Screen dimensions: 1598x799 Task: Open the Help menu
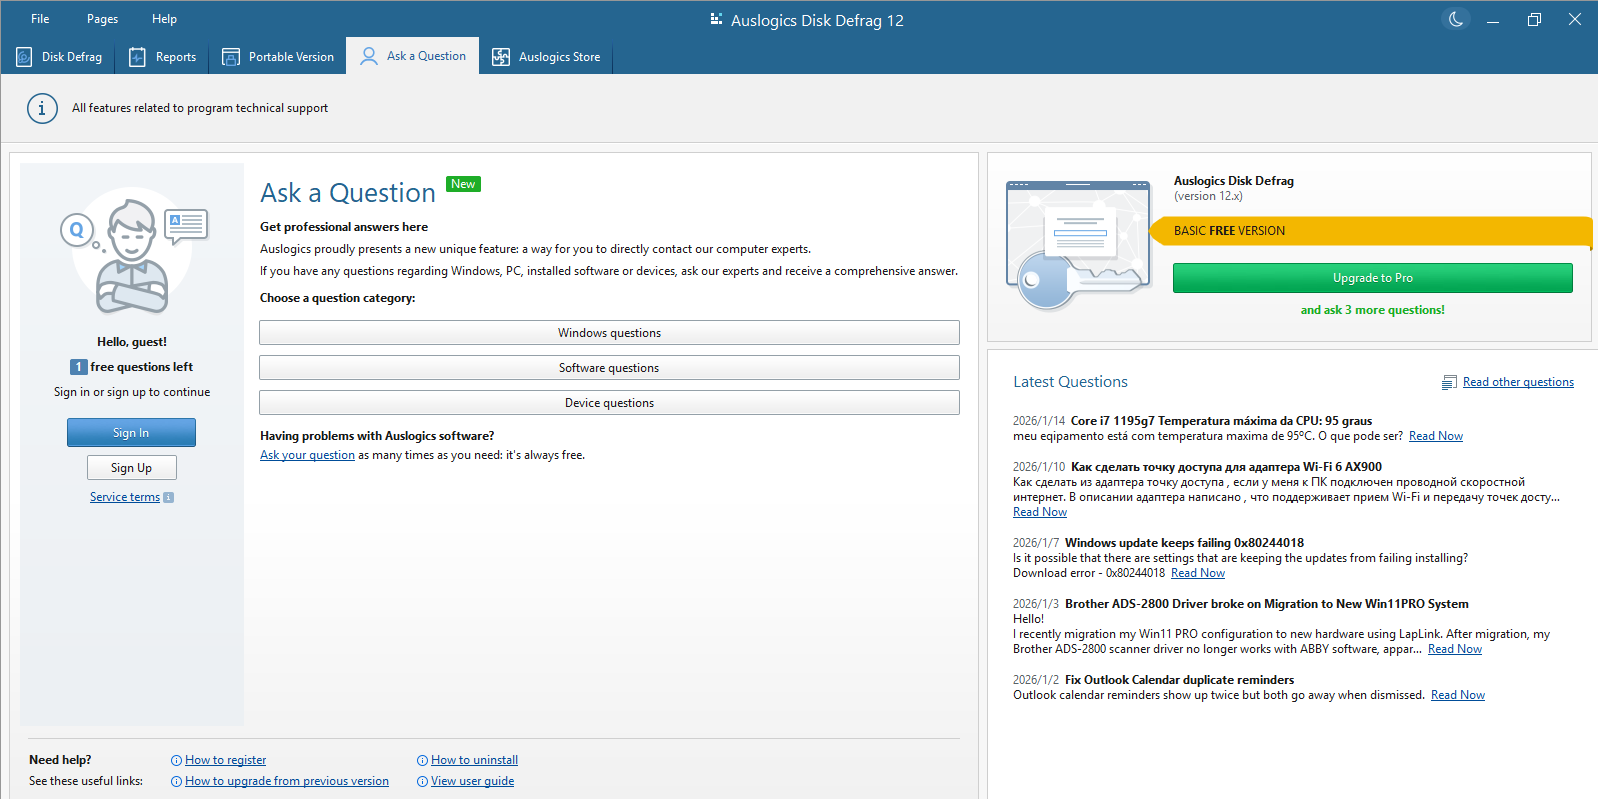click(x=164, y=19)
